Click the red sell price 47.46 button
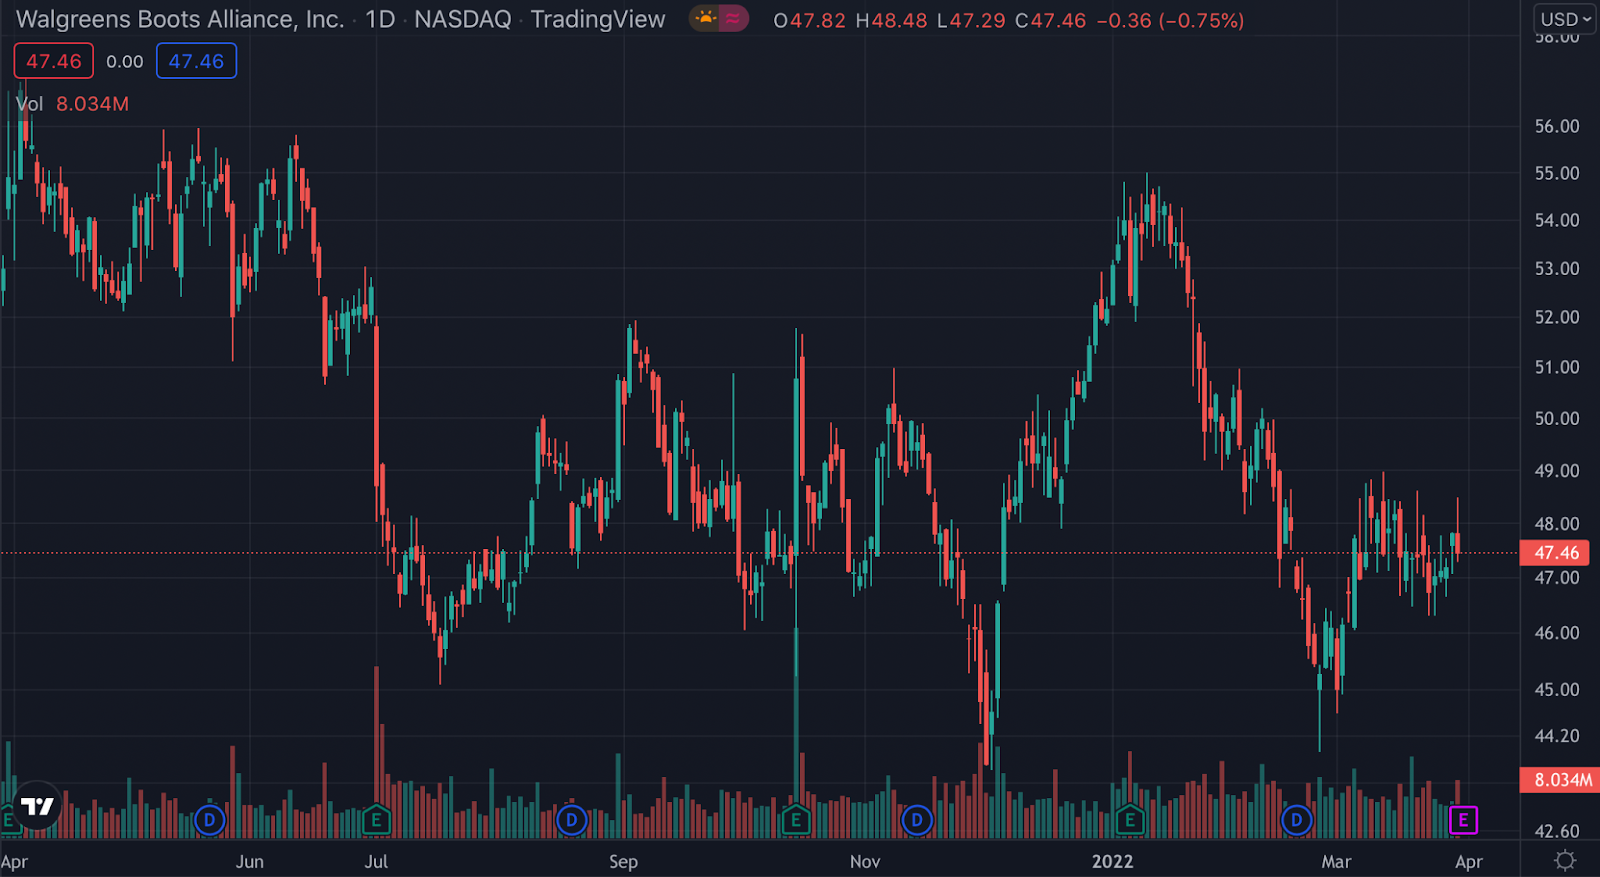 point(54,61)
